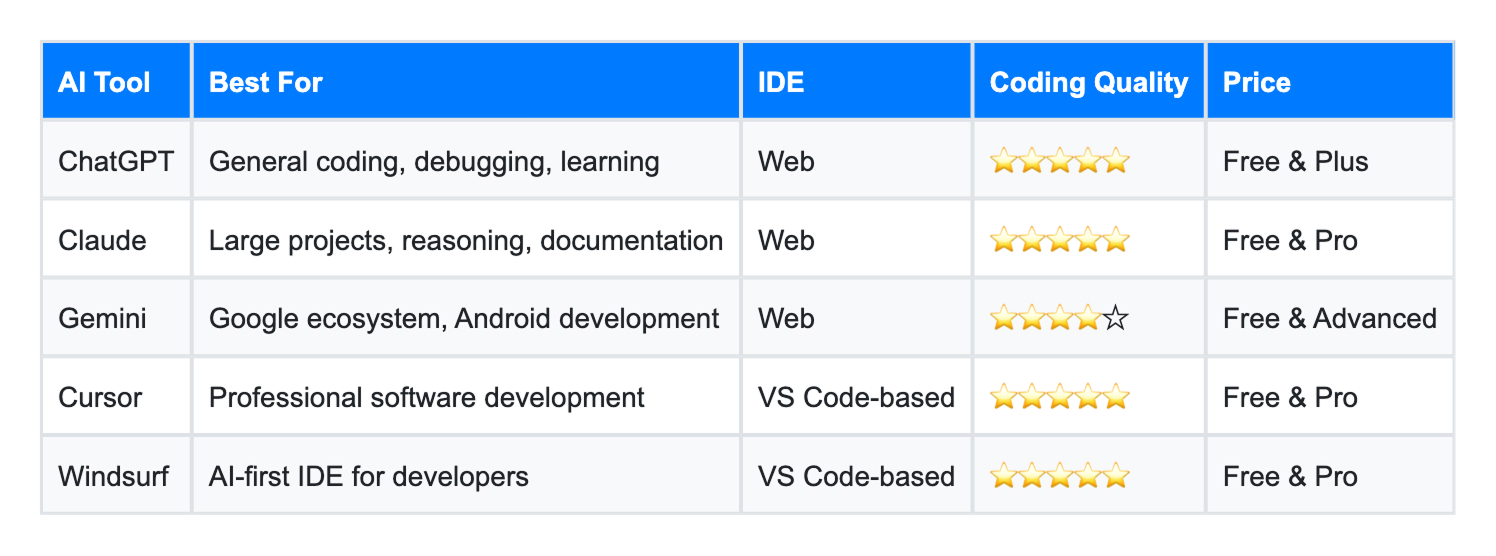Click 'Free & Pro' in the Claude row

(1290, 239)
